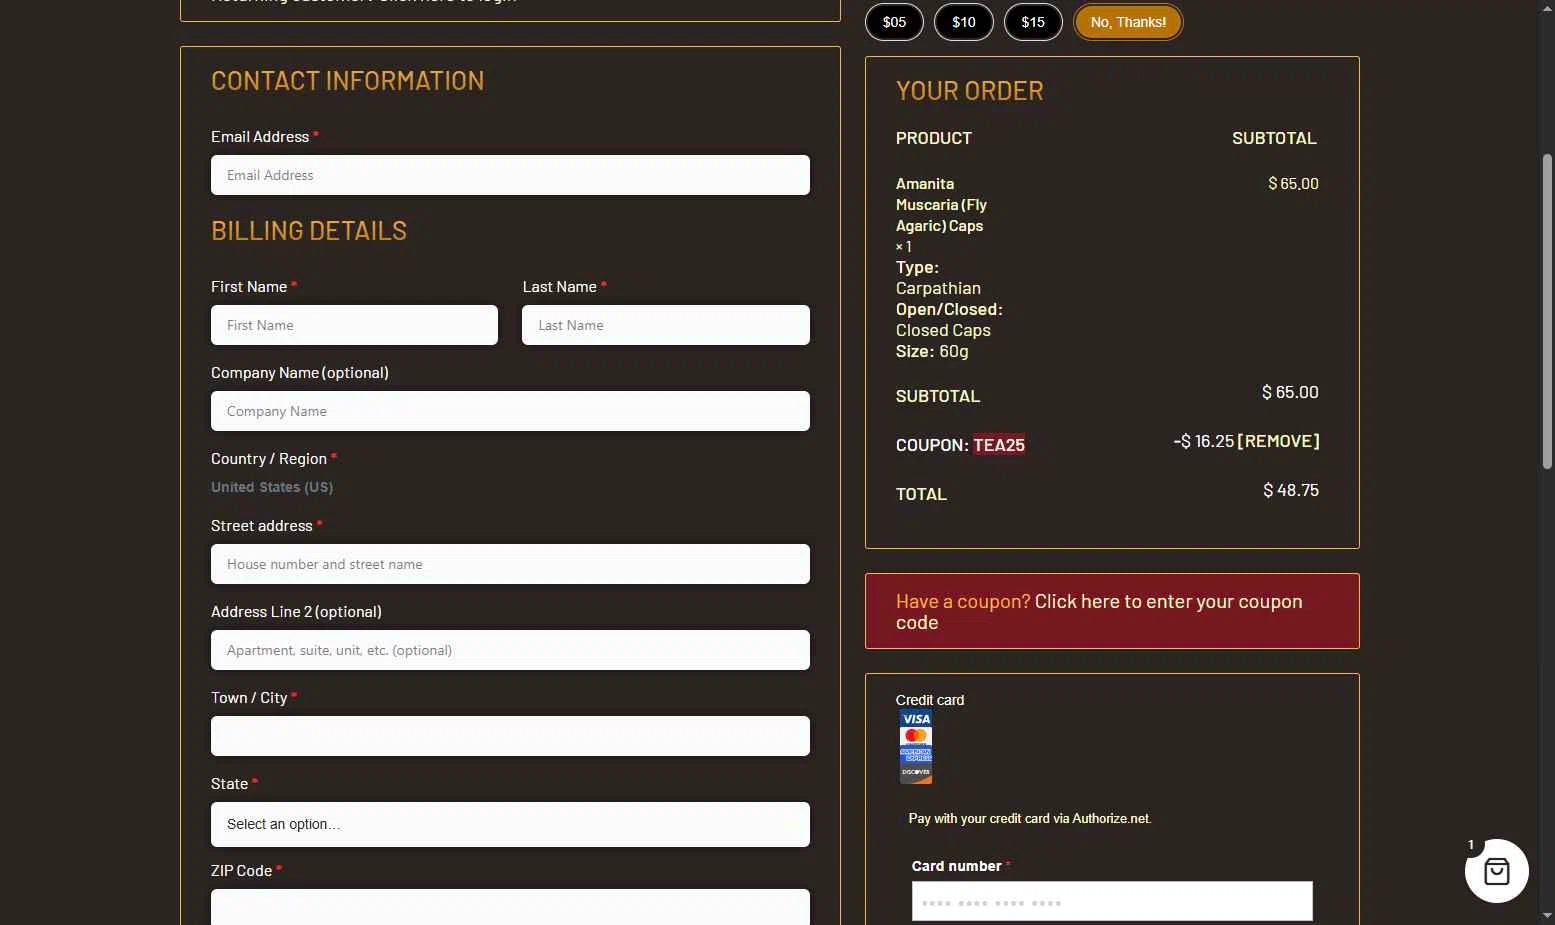Click the $48.75 total amount
This screenshot has width=1555, height=925.
pos(1291,490)
